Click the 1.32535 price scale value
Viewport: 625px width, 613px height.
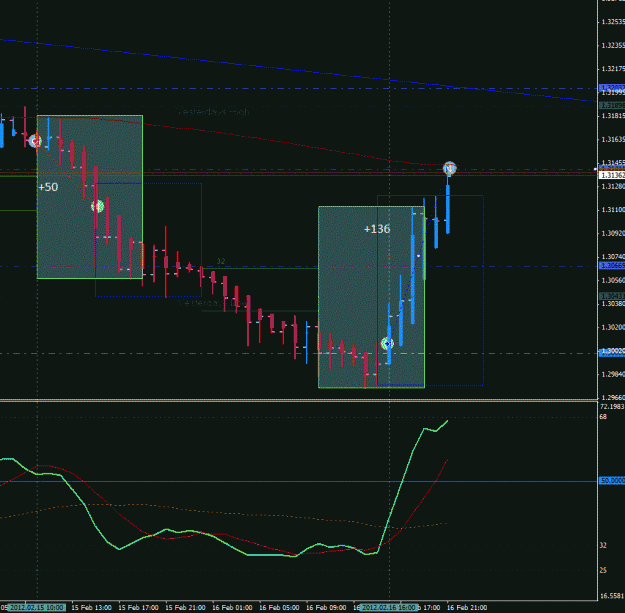[x=613, y=22]
